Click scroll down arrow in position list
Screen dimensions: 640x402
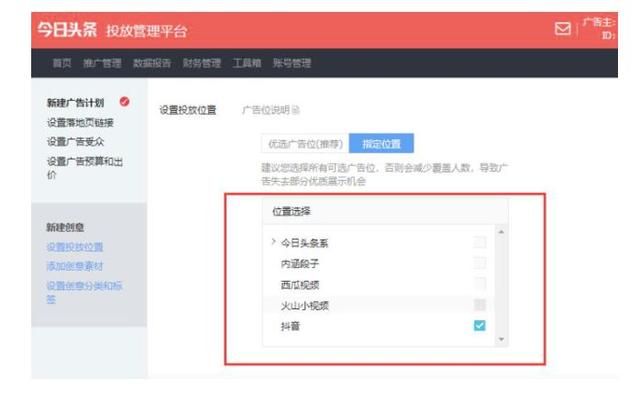pos(500,340)
